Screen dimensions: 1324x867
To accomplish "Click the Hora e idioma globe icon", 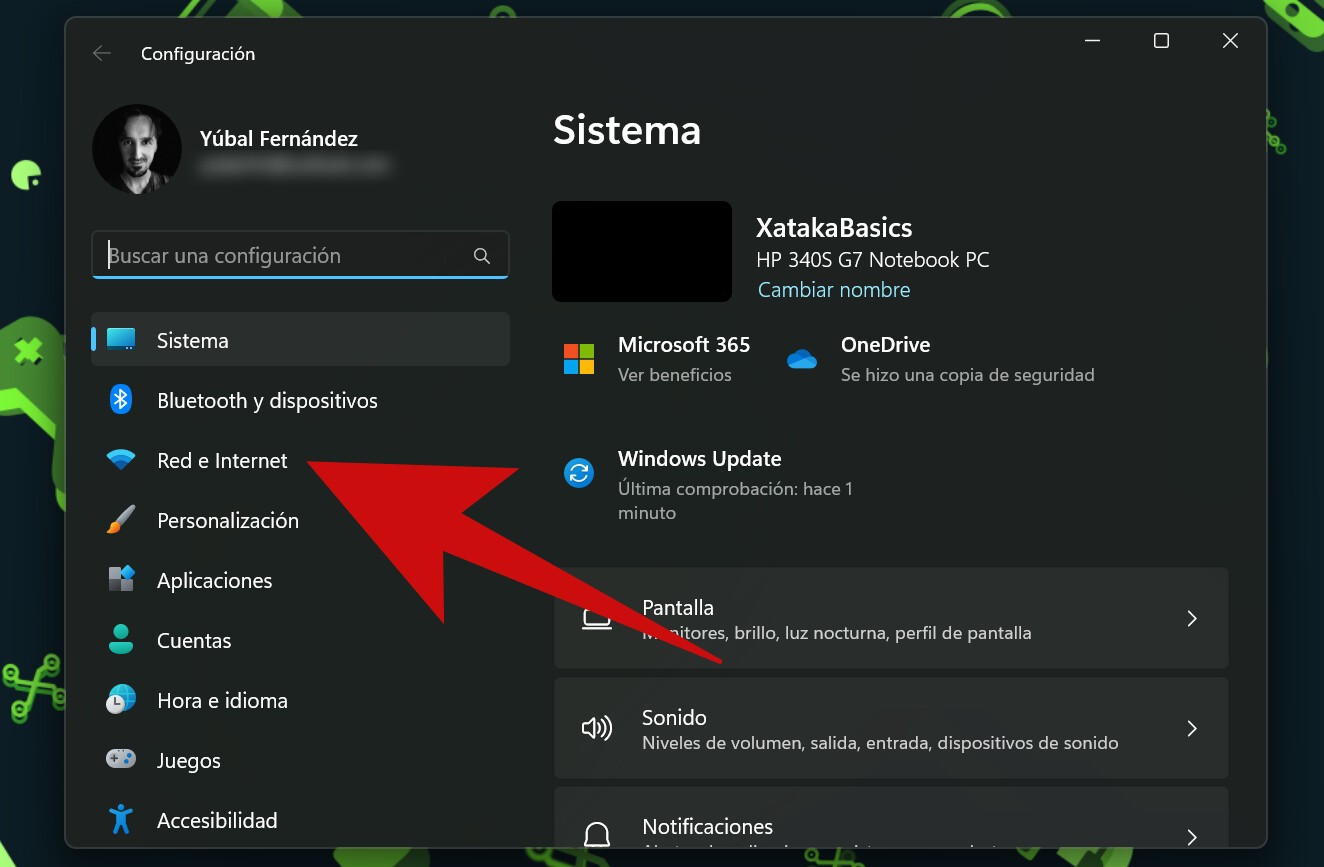I will (121, 700).
